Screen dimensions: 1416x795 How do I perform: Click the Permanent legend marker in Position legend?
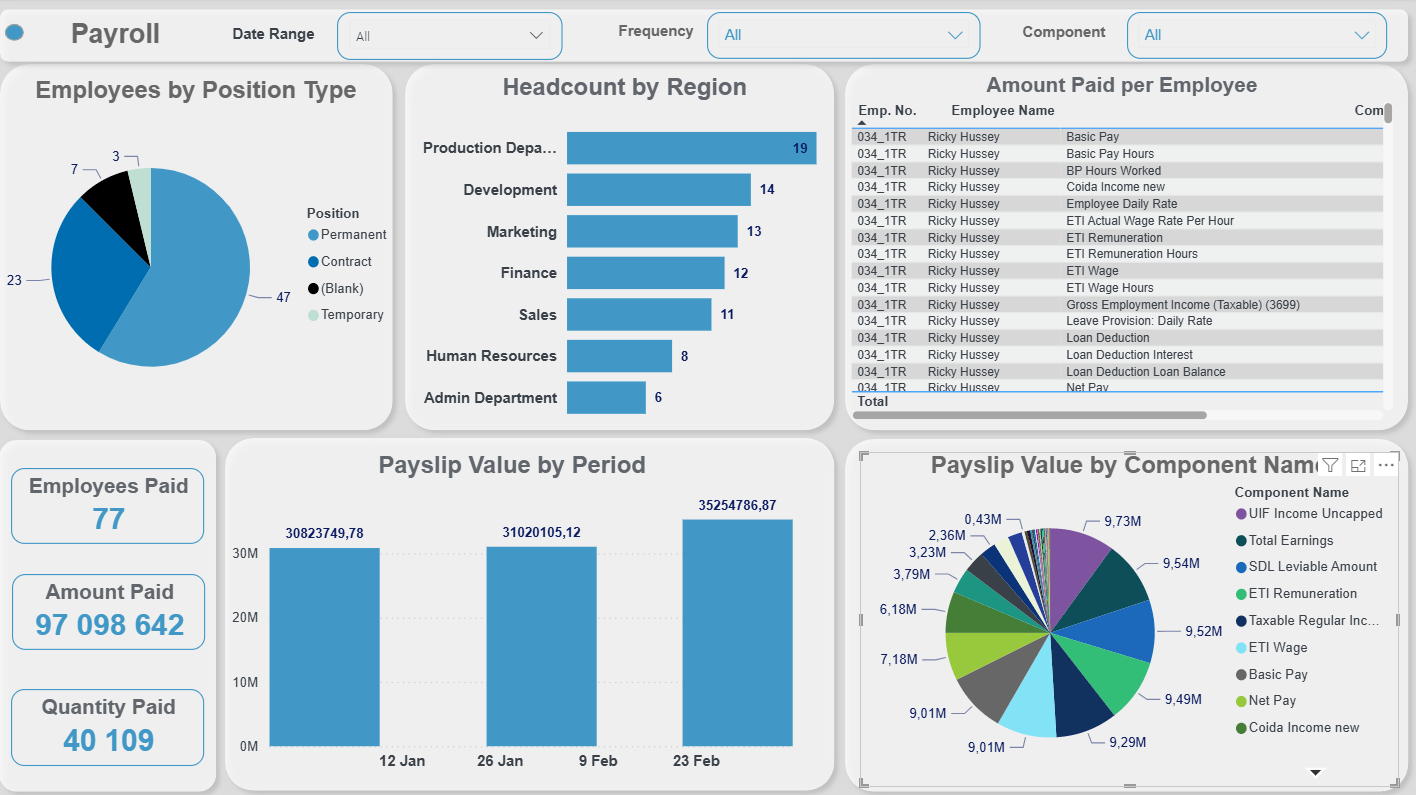313,235
